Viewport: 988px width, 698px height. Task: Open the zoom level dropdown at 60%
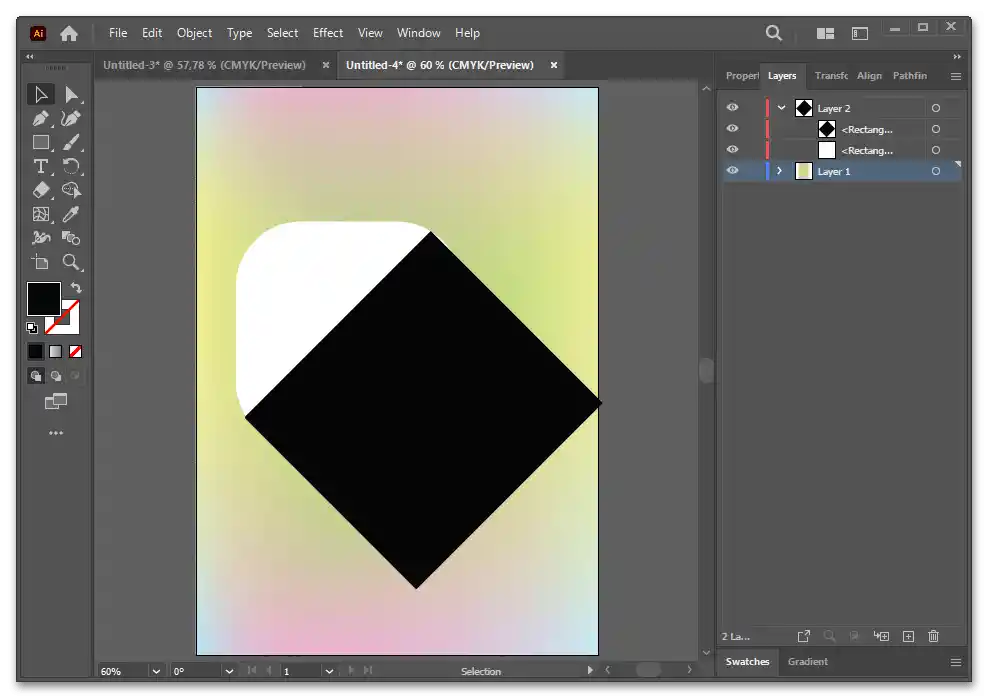(x=156, y=671)
